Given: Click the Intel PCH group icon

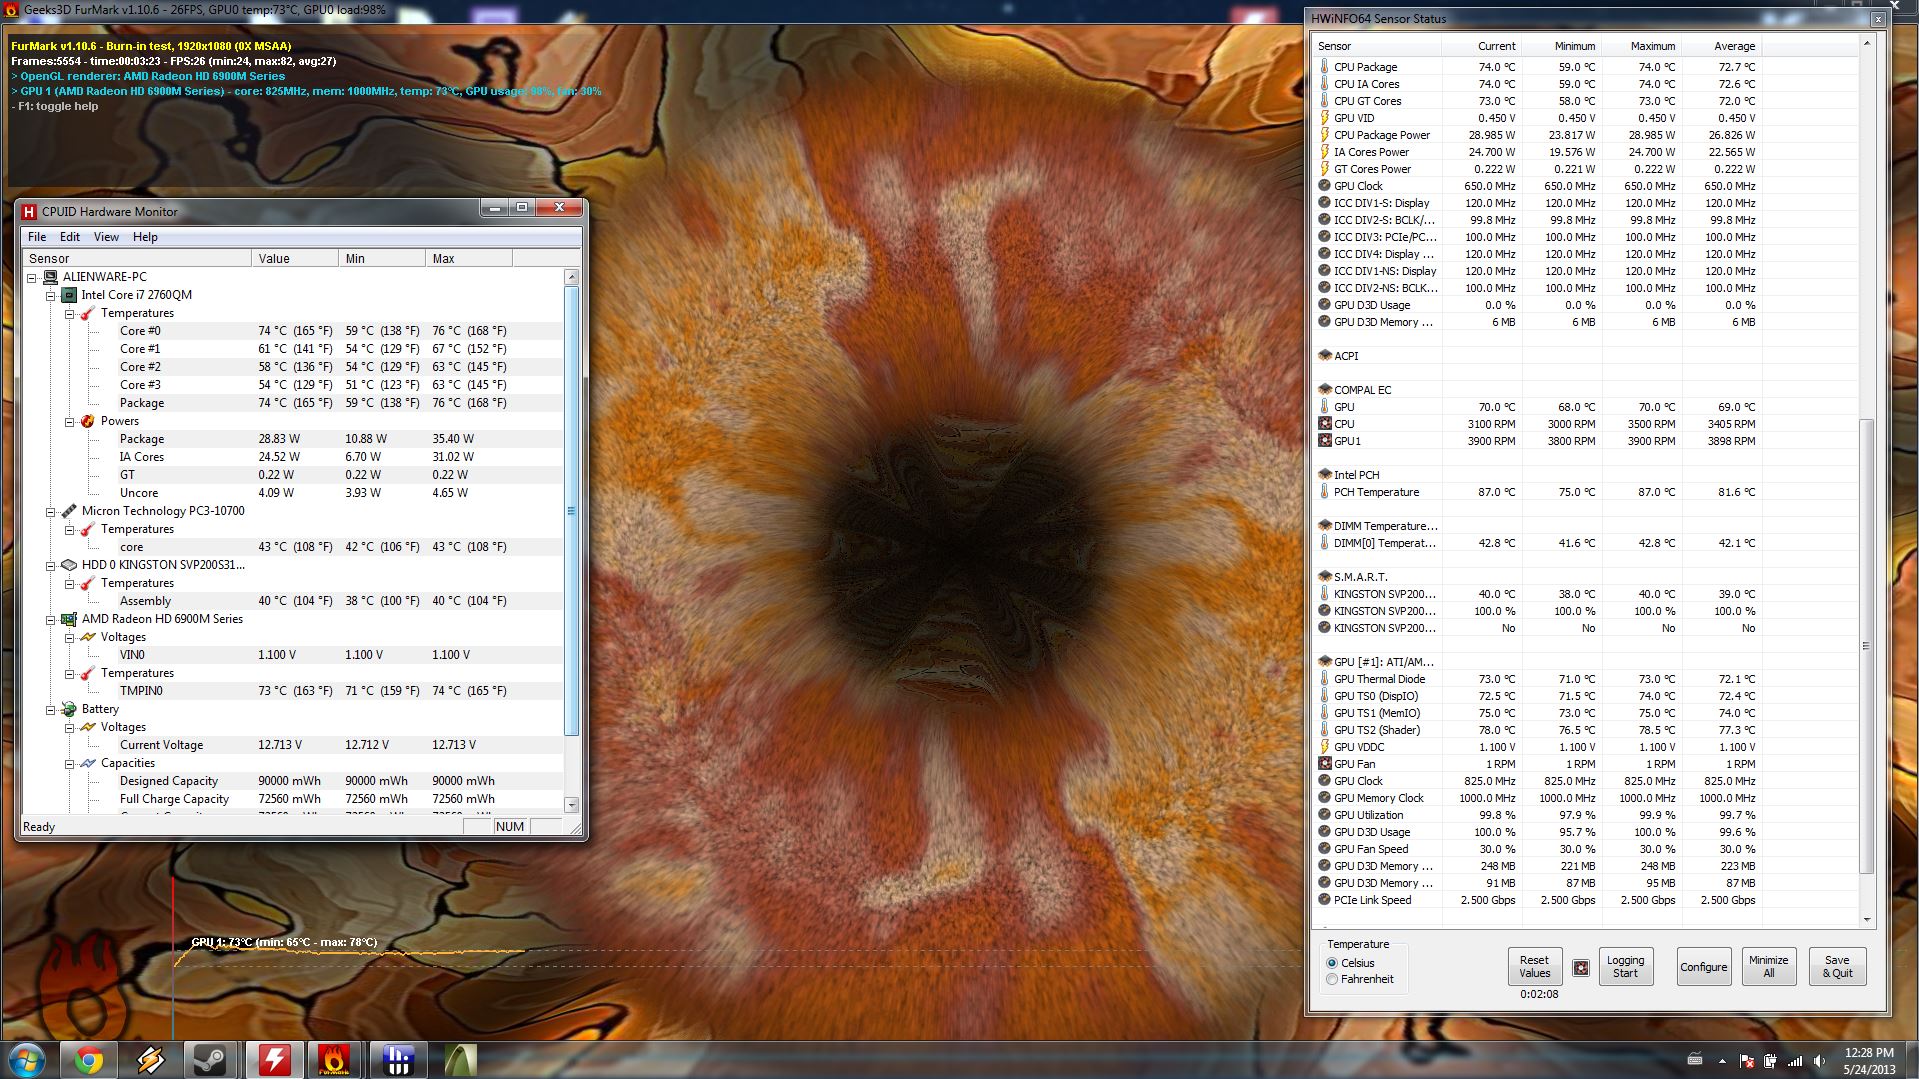Looking at the screenshot, I should pos(1324,475).
